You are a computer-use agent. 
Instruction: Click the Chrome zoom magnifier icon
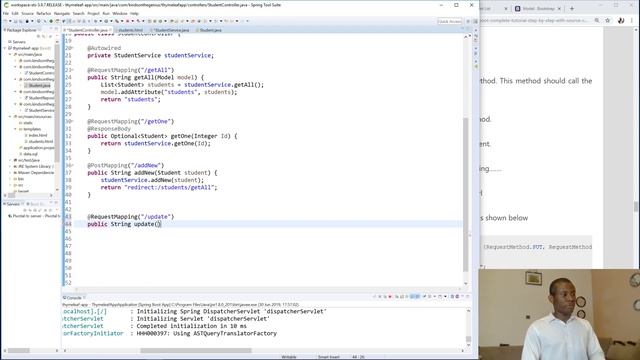coord(597,20)
